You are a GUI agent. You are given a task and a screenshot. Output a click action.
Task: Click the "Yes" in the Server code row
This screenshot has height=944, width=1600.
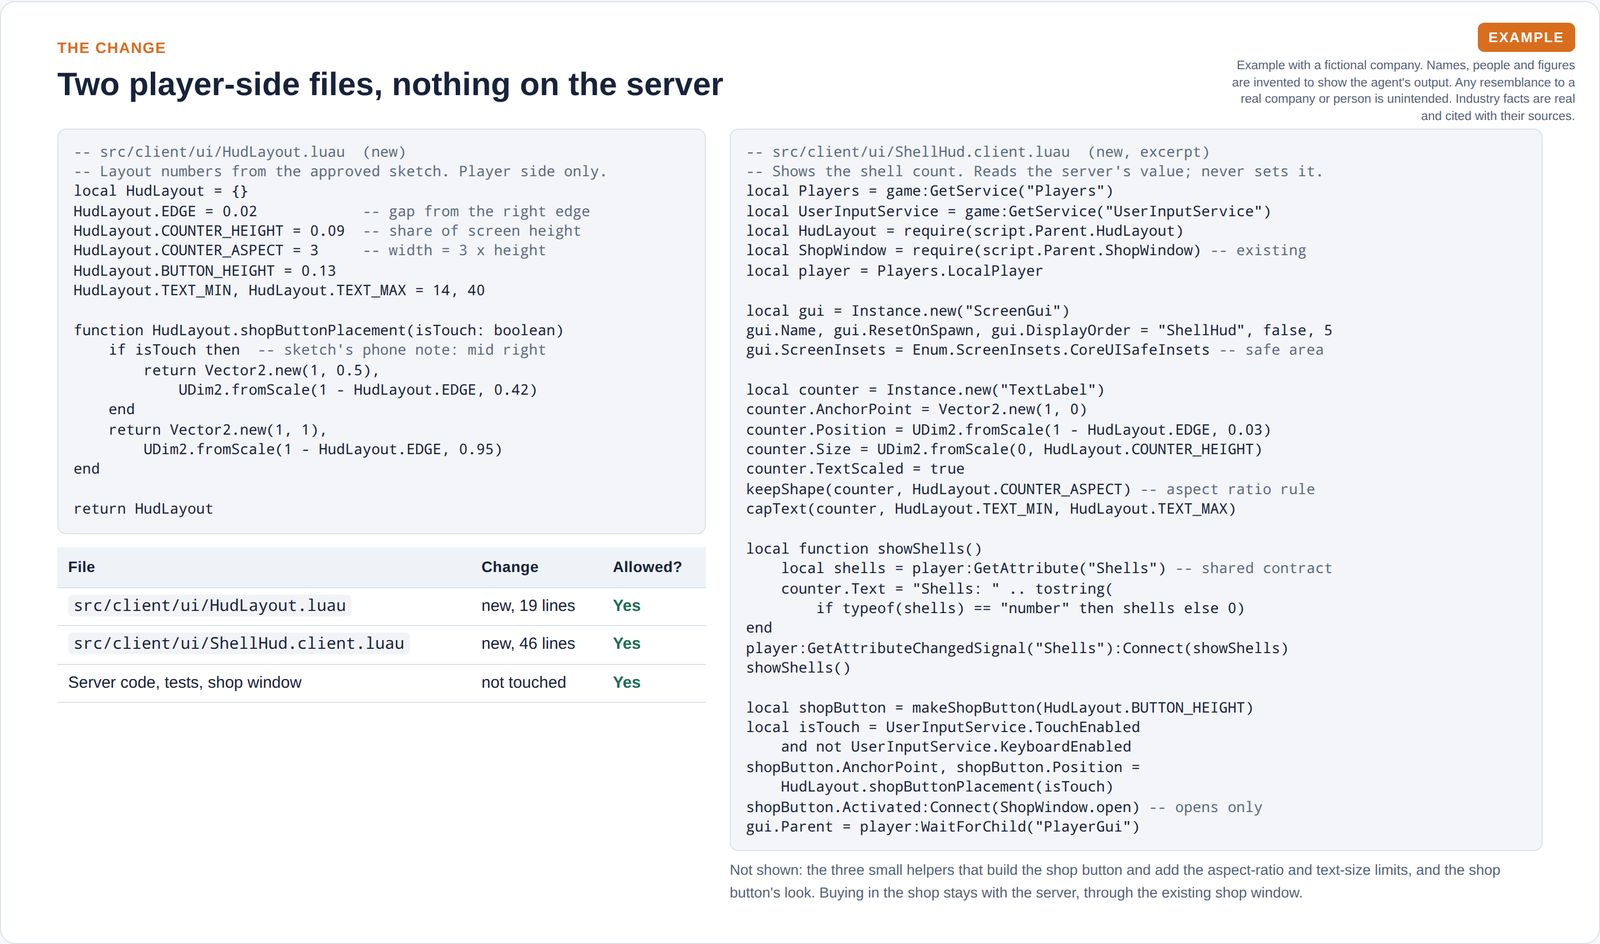point(626,682)
